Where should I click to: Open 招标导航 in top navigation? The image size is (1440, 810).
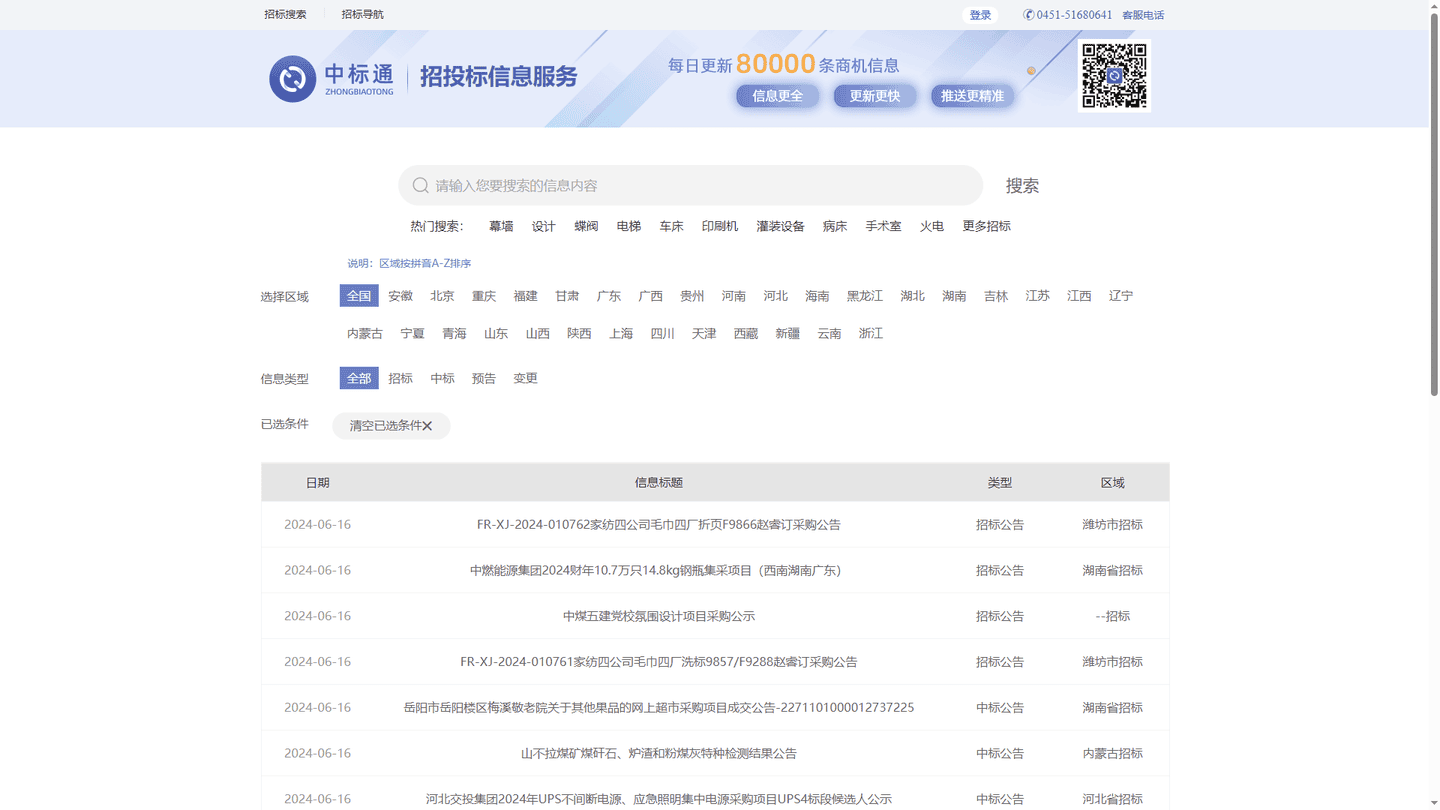pyautogui.click(x=362, y=15)
